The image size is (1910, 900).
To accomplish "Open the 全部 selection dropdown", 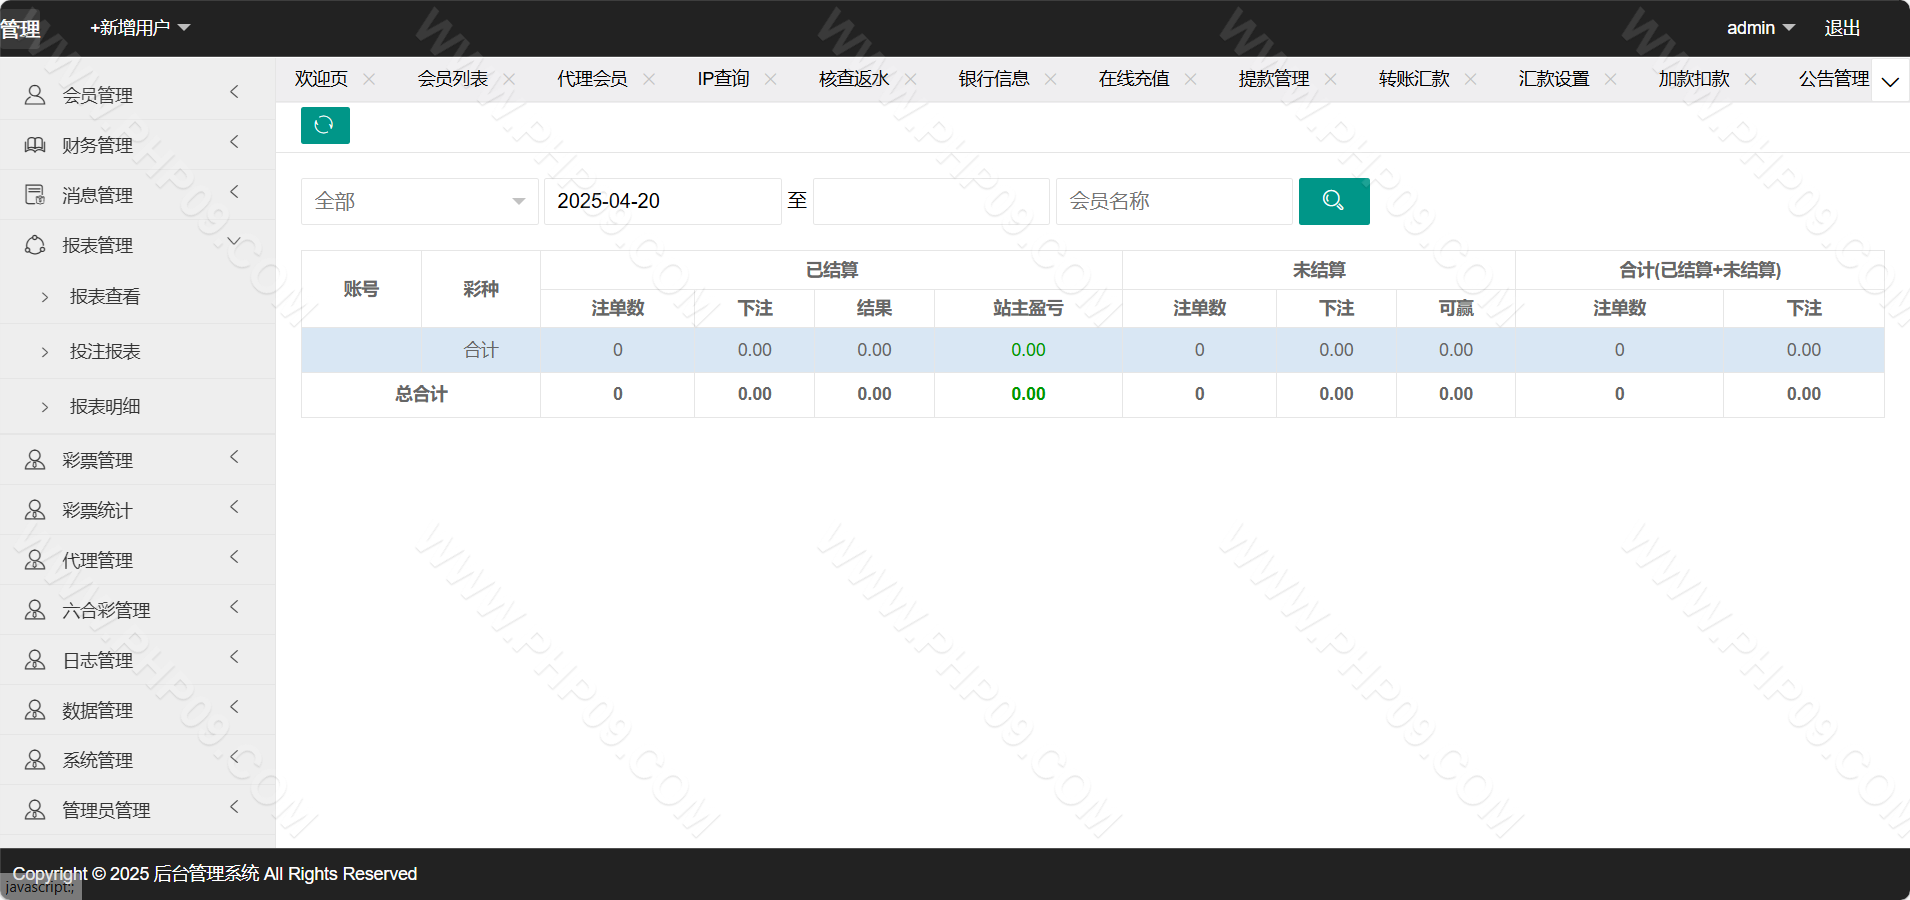I will (x=419, y=201).
